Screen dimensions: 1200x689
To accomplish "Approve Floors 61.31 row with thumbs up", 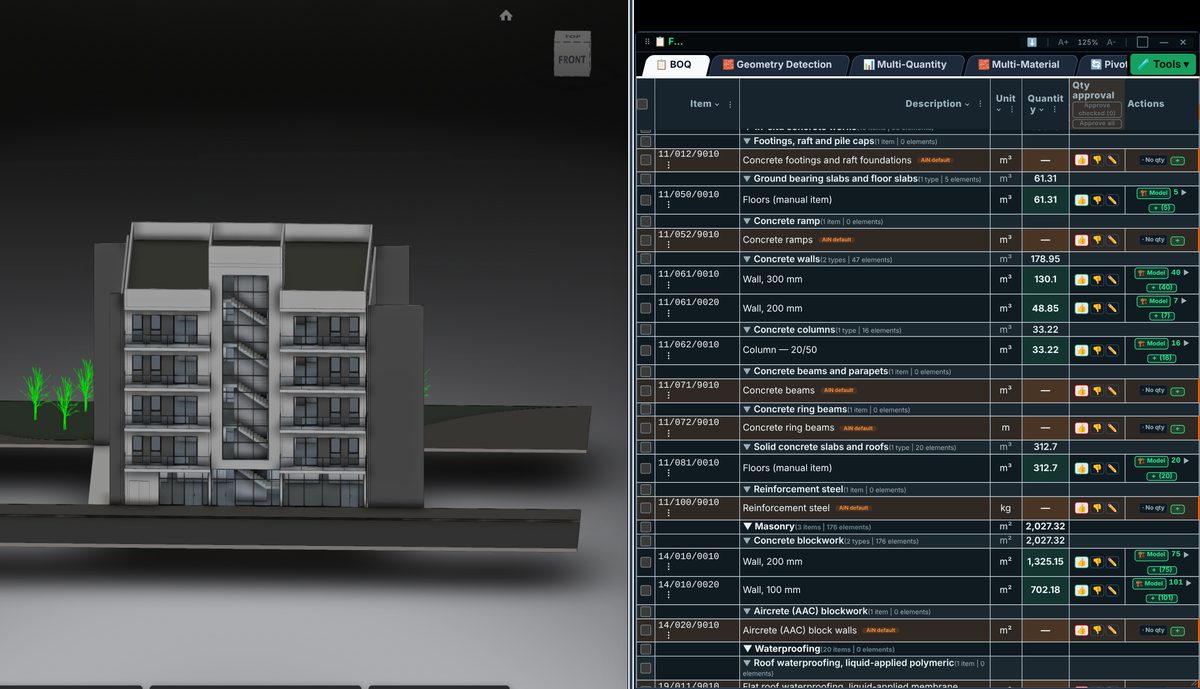I will 1081,200.
